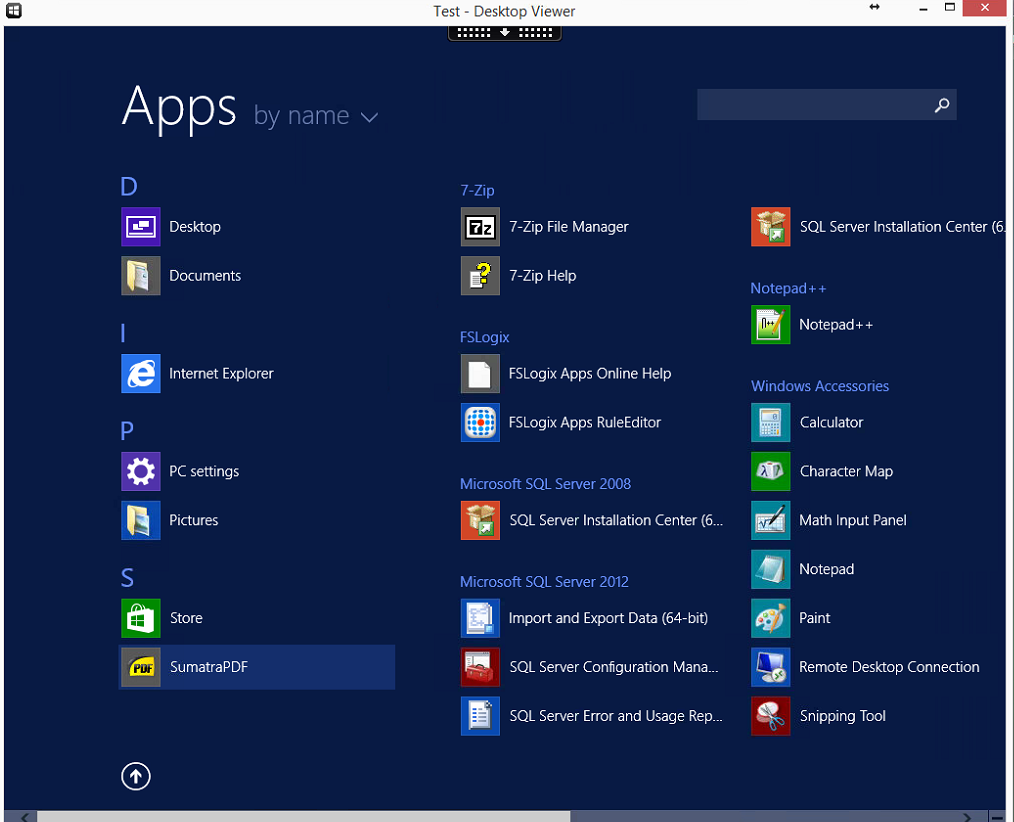Viewport: 1014px width, 822px height.
Task: Open the 7-Zip Help icon
Action: pos(480,276)
